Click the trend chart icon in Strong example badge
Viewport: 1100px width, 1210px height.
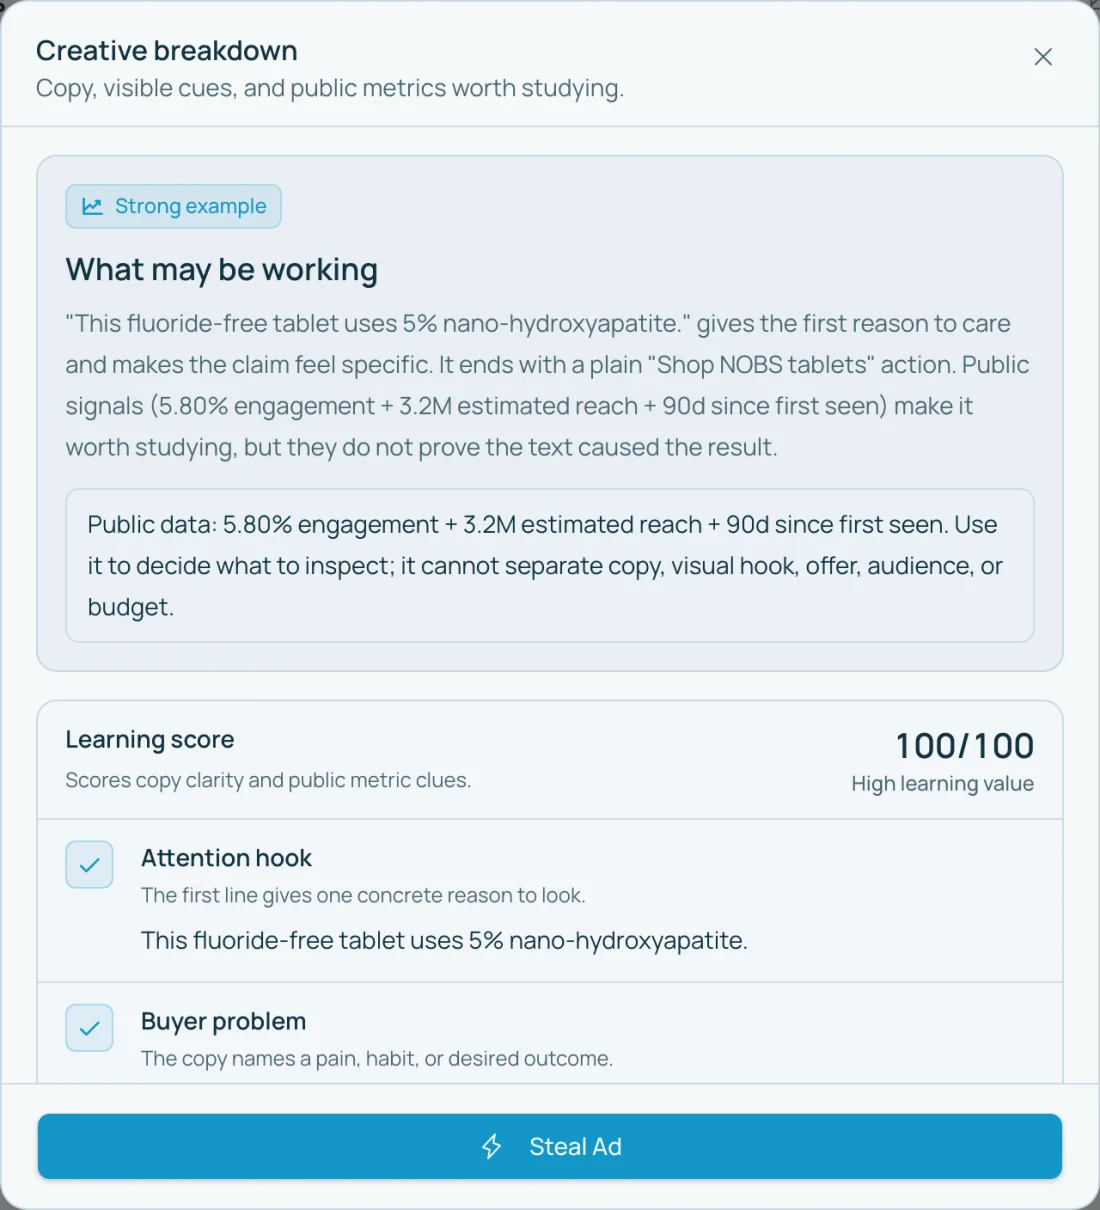[92, 206]
